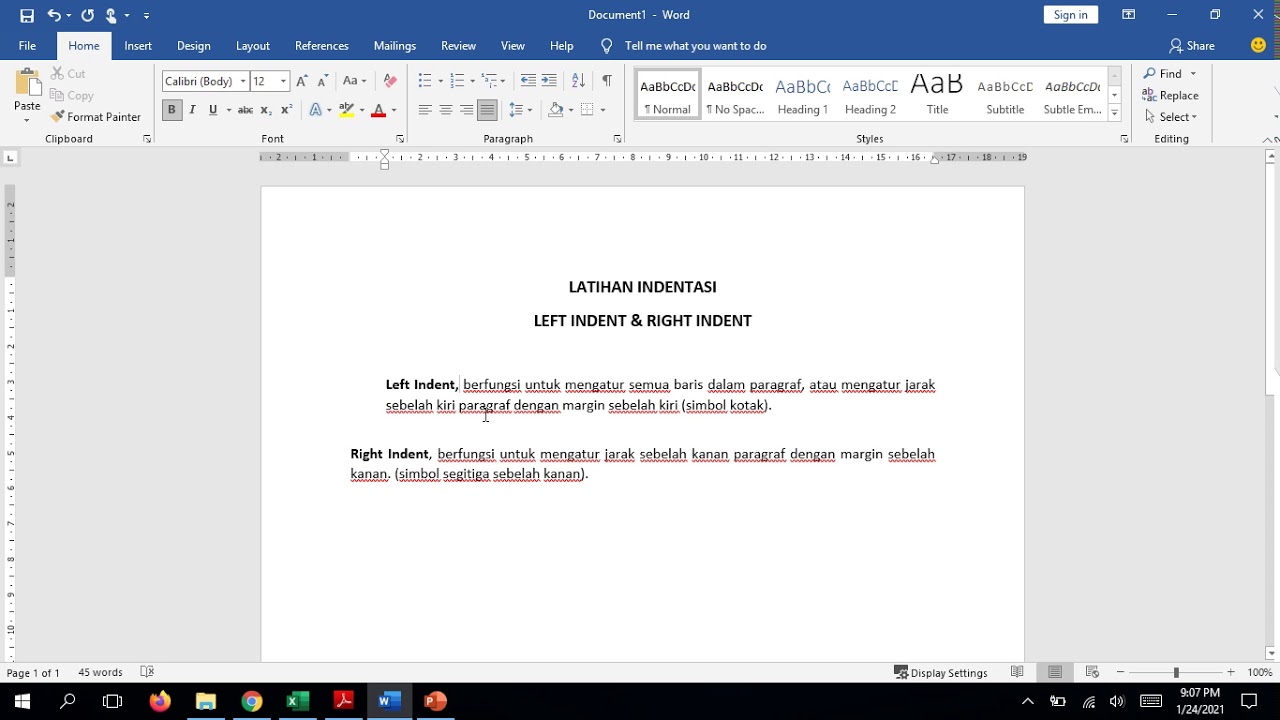
Task: Open PowerPoint from the taskbar
Action: pos(435,701)
